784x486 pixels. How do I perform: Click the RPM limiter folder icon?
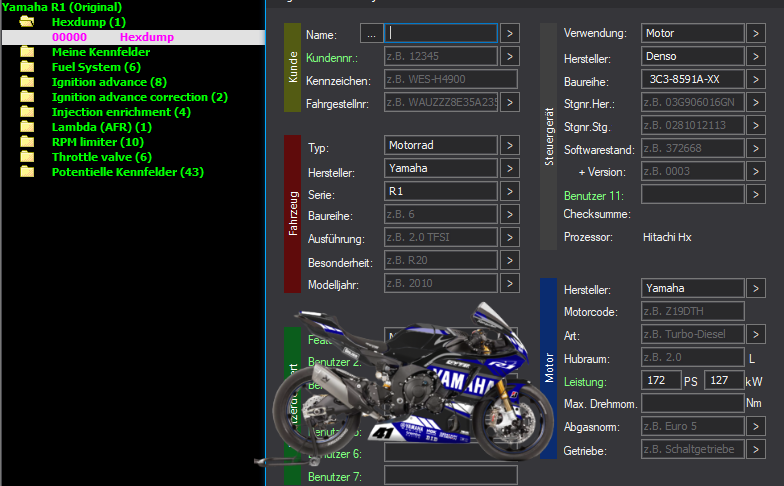click(x=27, y=142)
